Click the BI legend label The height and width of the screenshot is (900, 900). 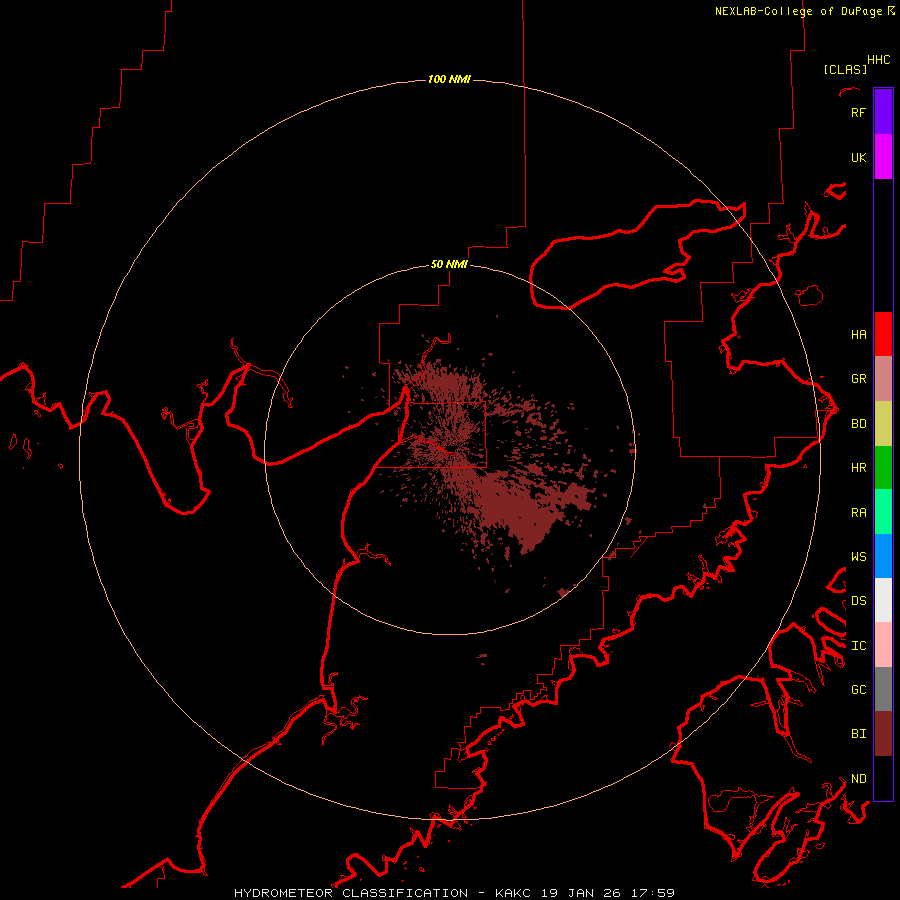point(858,734)
